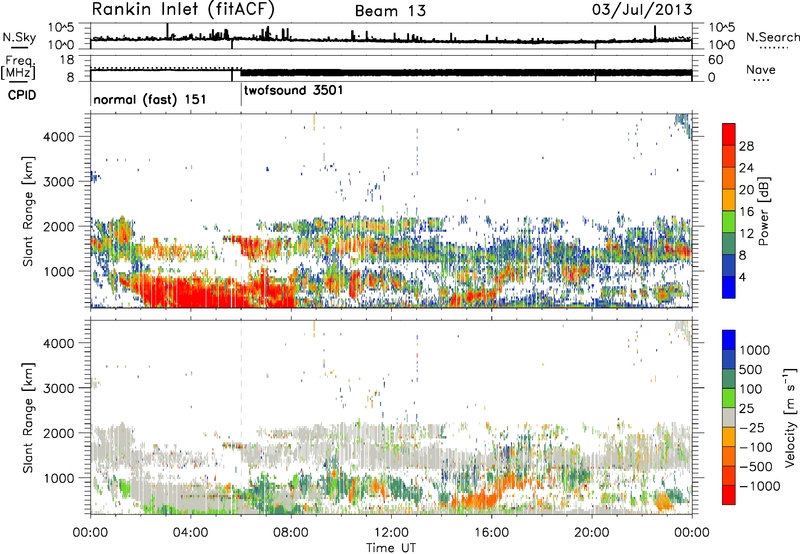
Task: Click the '18' frequency axis tick
Action: click(66, 60)
